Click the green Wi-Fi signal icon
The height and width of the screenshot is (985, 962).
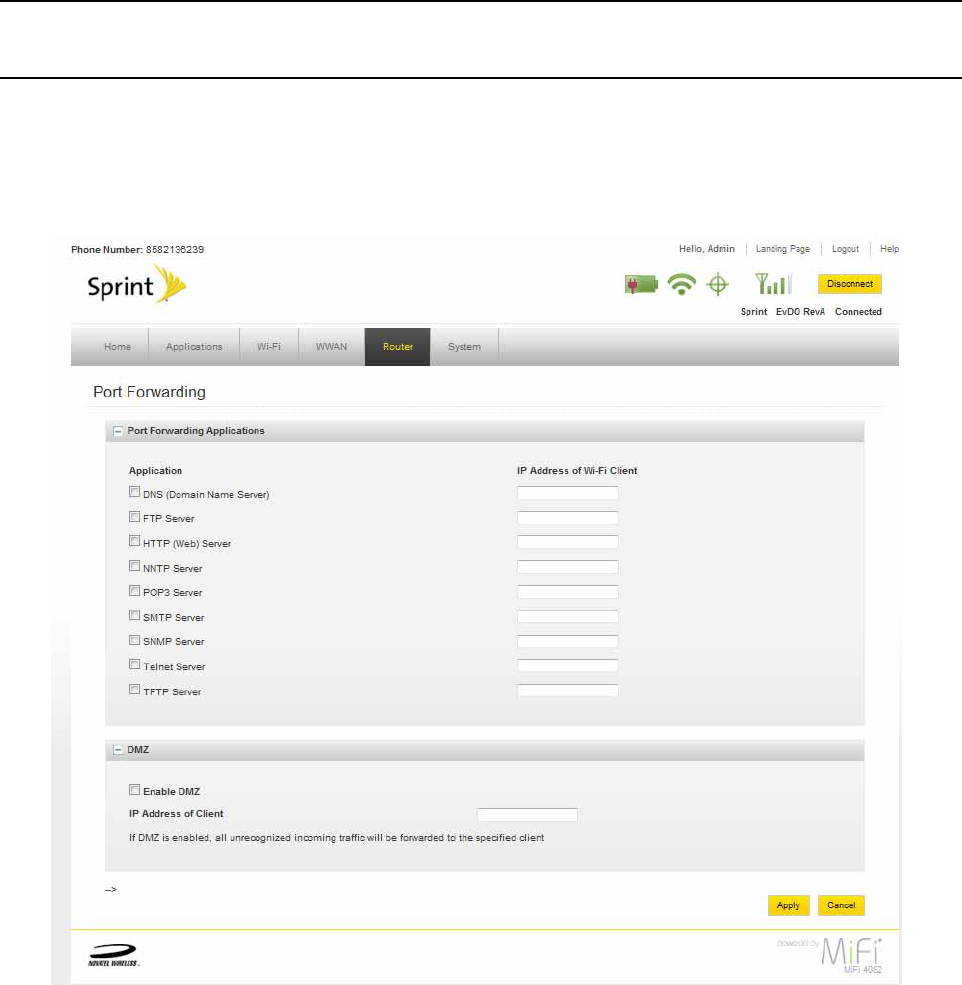[x=682, y=285]
